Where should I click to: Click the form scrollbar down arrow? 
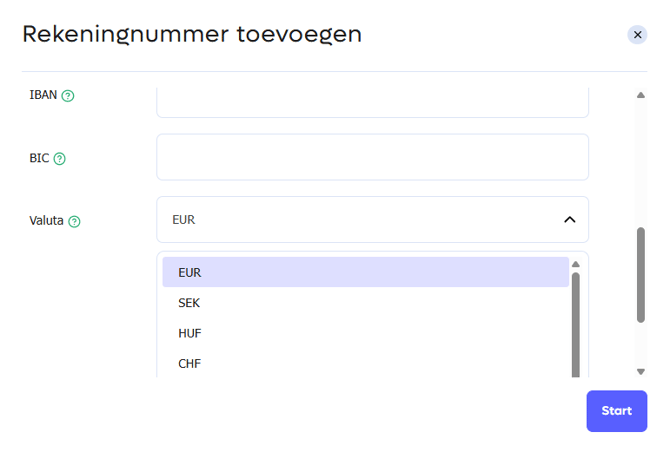click(x=641, y=372)
